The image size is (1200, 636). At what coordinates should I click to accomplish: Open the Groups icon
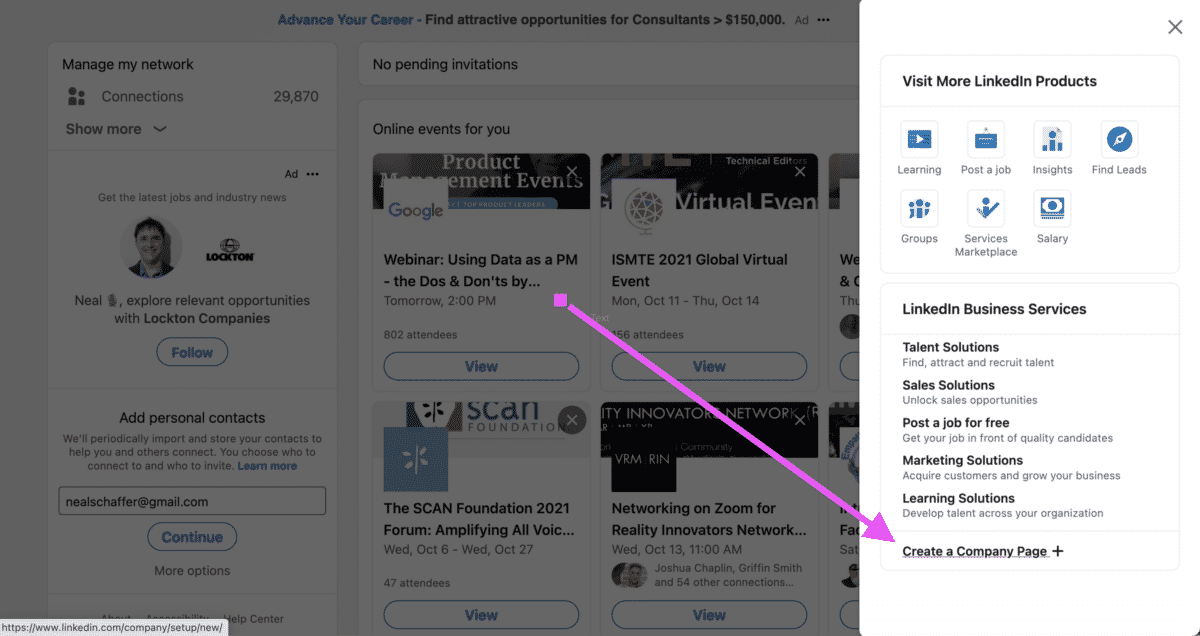918,208
